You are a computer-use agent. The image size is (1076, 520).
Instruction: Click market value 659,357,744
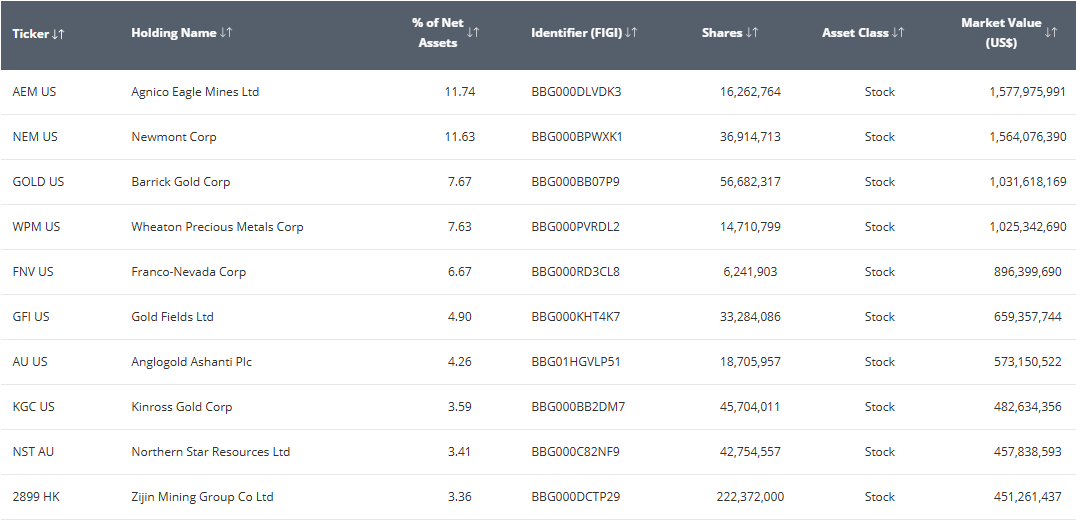[x=1027, y=317]
